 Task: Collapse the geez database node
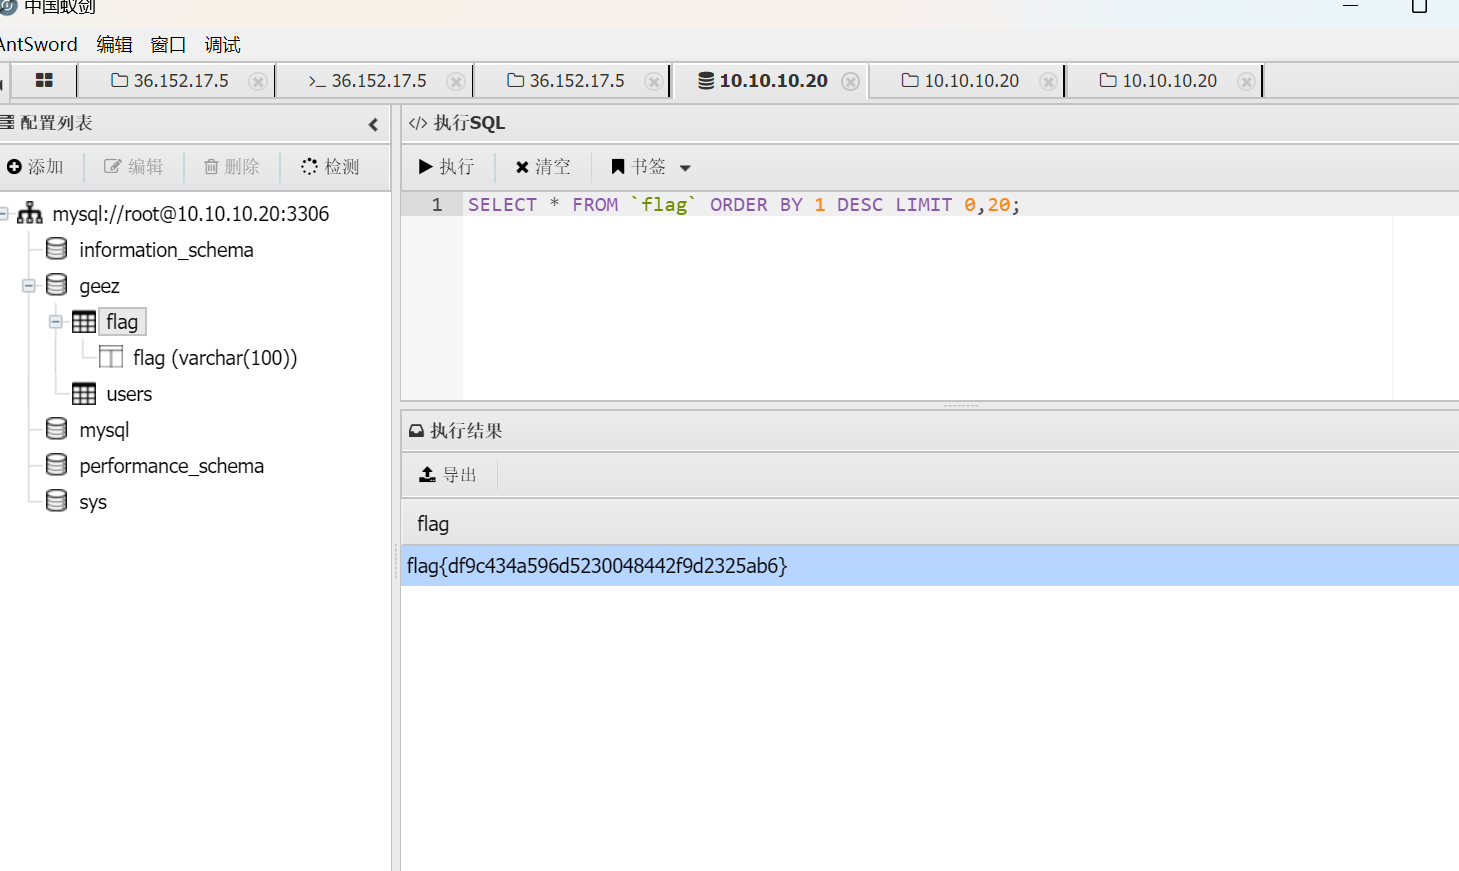click(29, 286)
